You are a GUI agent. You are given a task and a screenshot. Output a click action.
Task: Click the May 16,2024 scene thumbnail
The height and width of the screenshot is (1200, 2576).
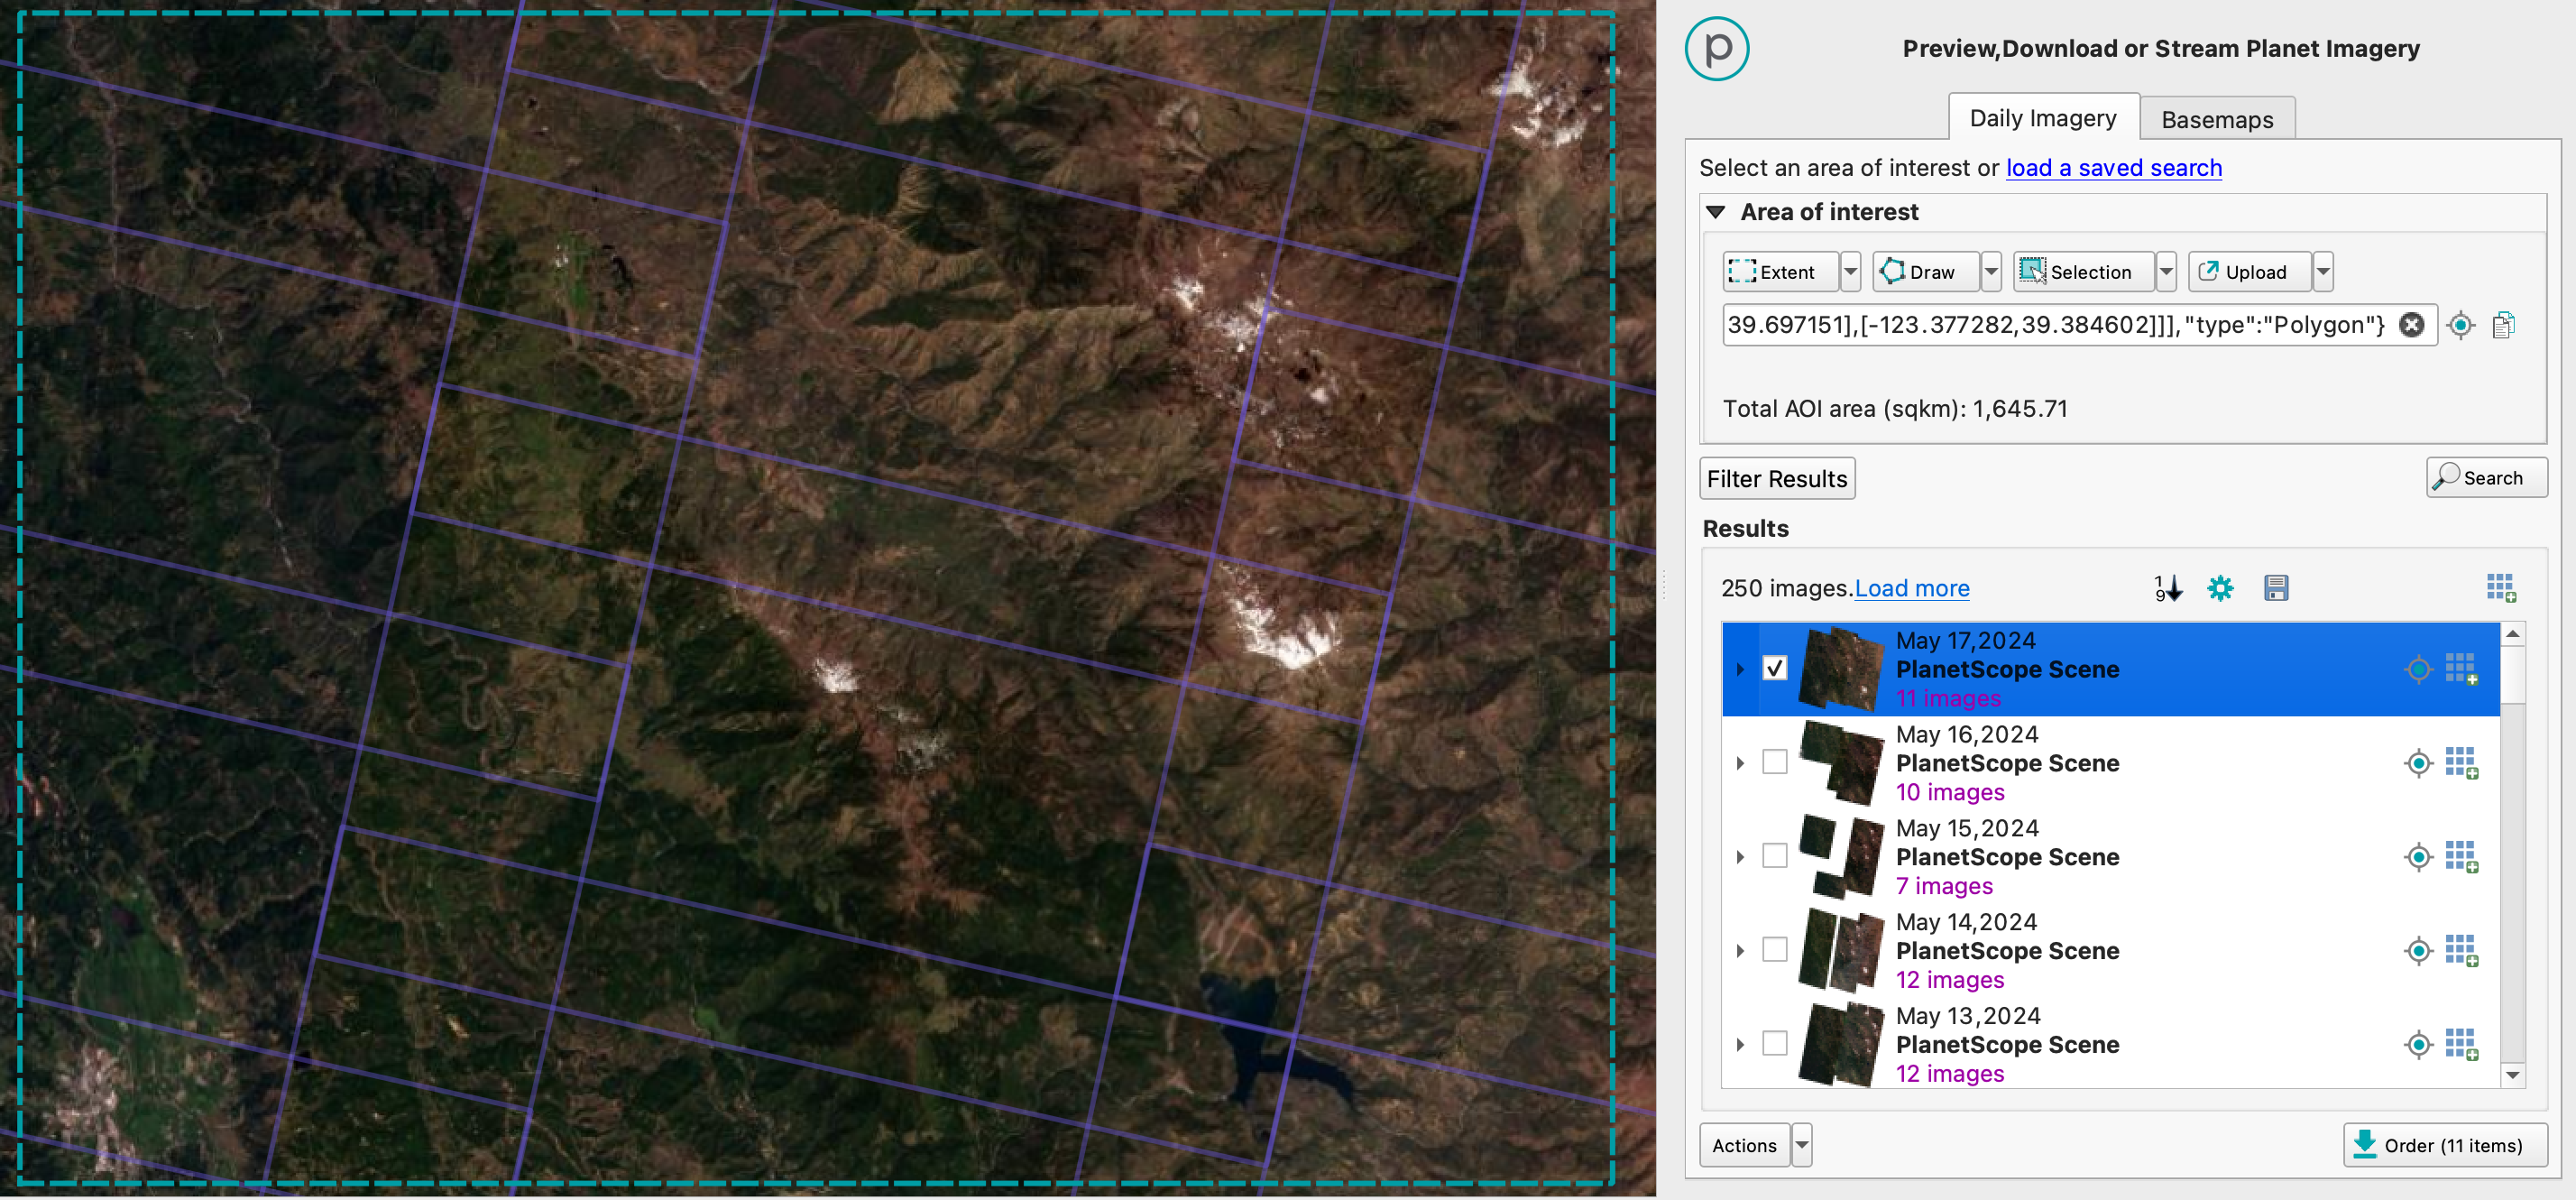pyautogui.click(x=1841, y=763)
